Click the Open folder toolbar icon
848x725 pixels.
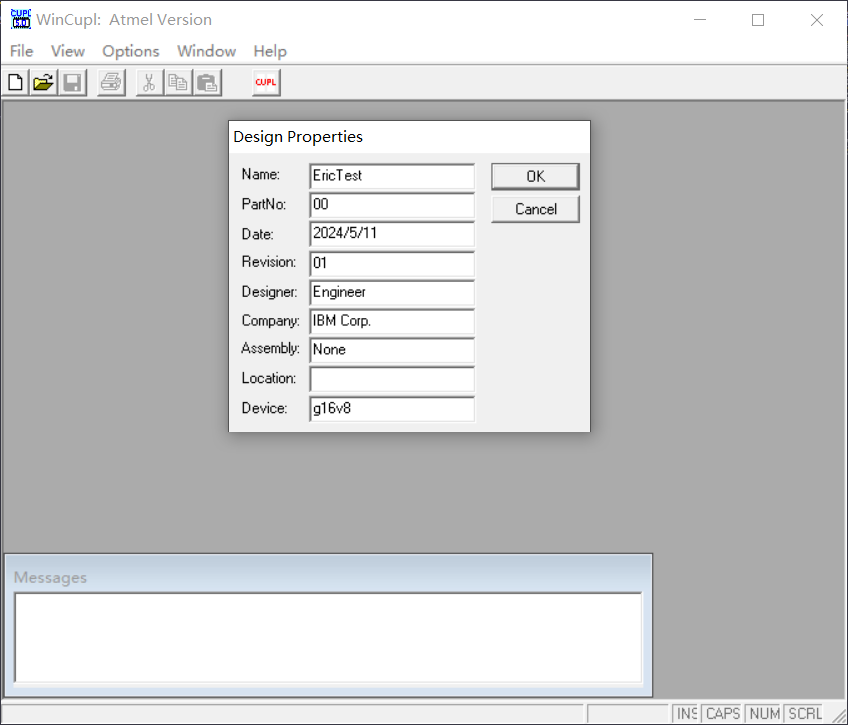tap(44, 83)
